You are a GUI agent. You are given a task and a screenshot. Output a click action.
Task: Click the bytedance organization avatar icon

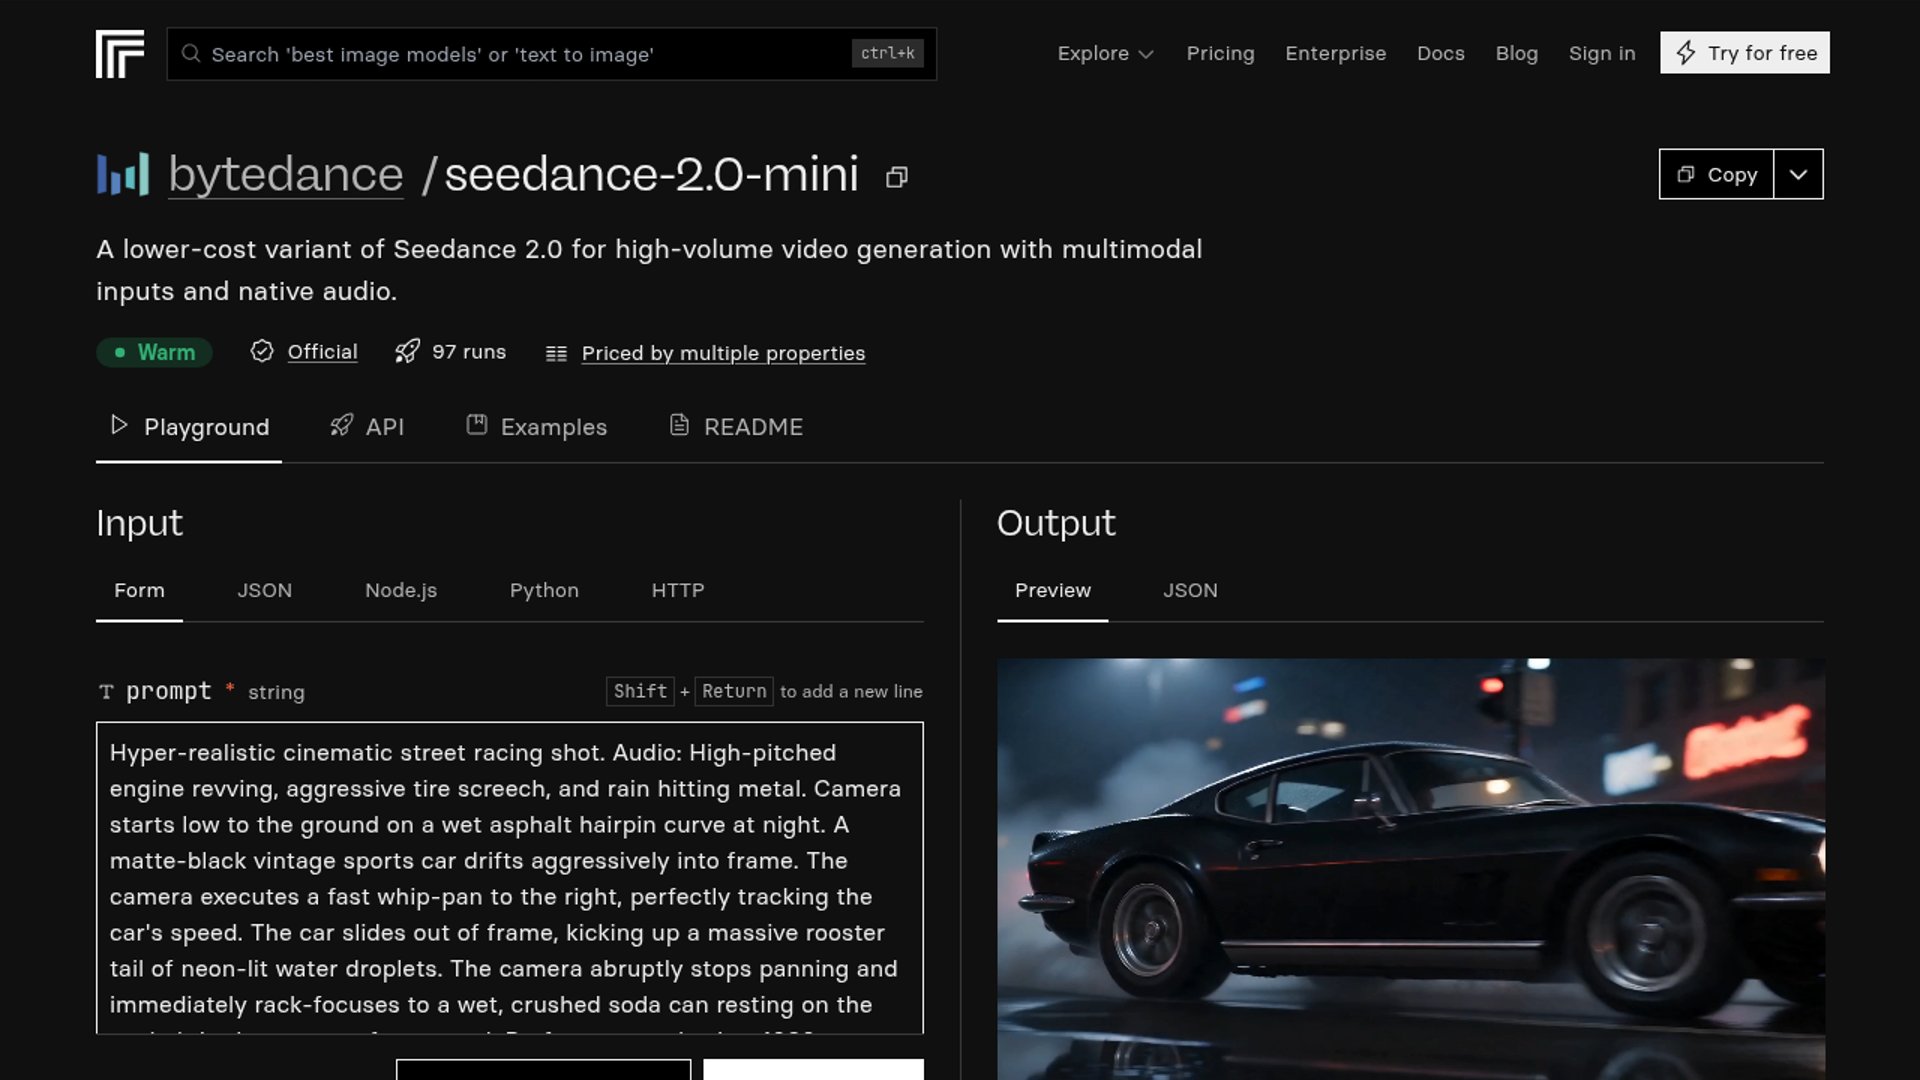click(123, 174)
